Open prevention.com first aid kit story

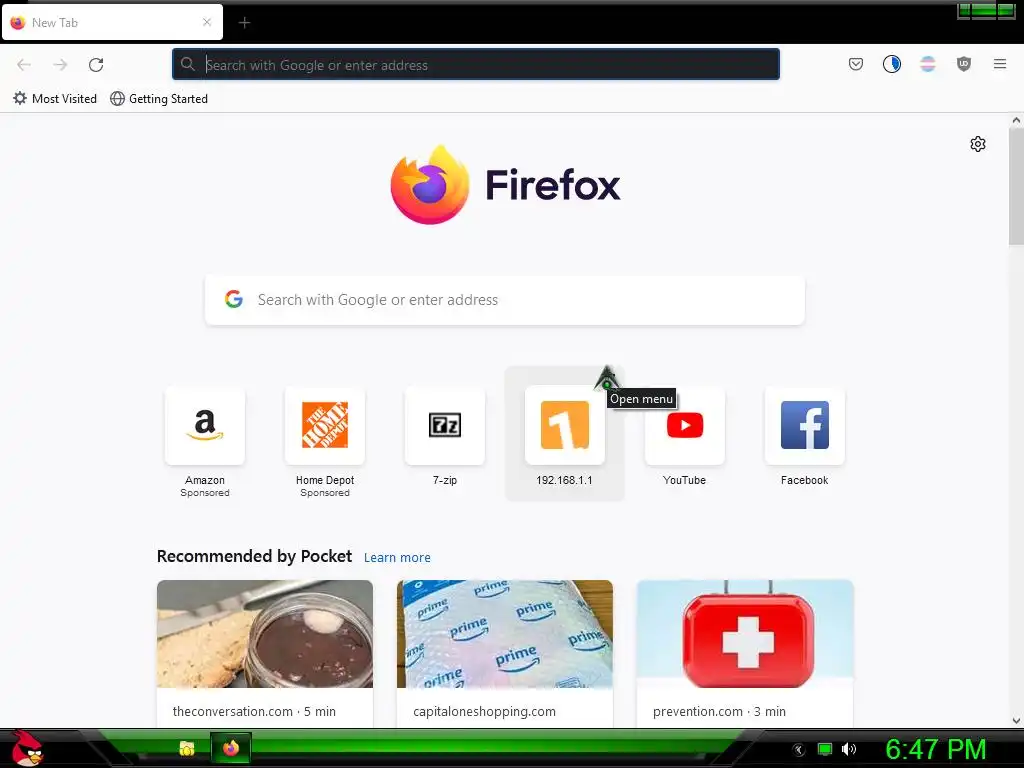coord(745,633)
